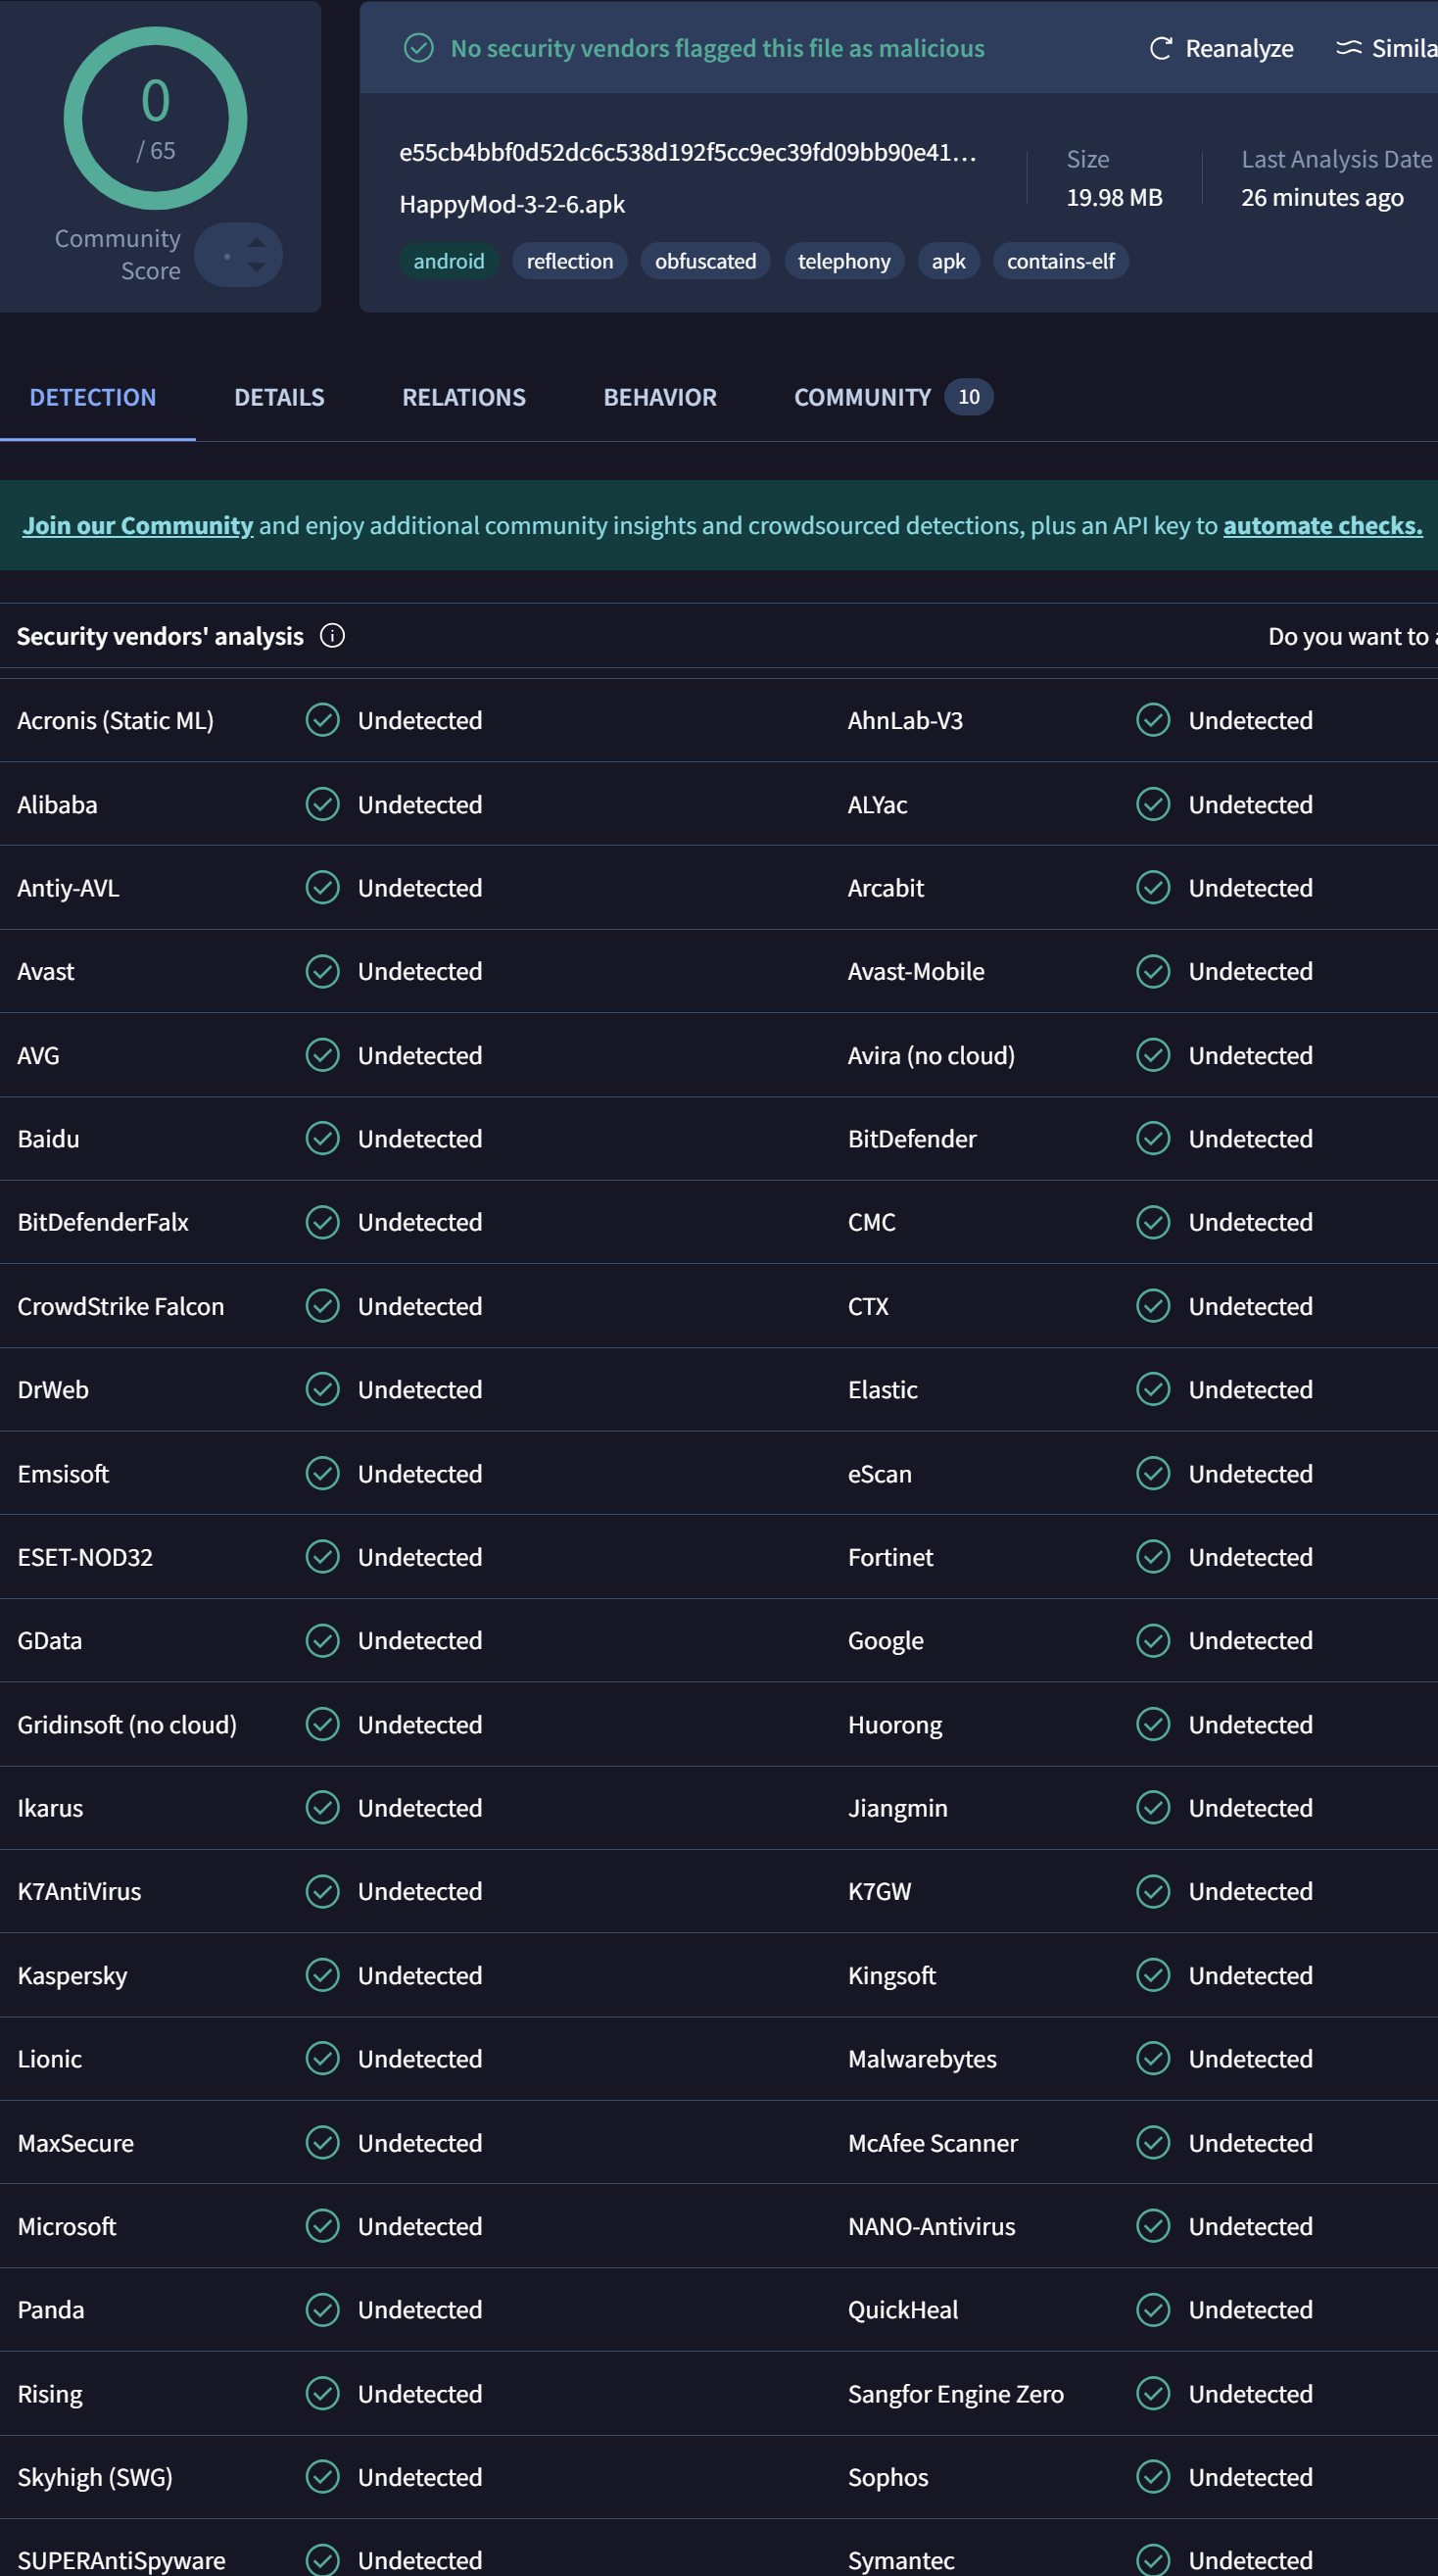Screen dimensions: 1438x2576
Task: Click the info icon beside Security vendors' analysis
Action: (x=331, y=636)
